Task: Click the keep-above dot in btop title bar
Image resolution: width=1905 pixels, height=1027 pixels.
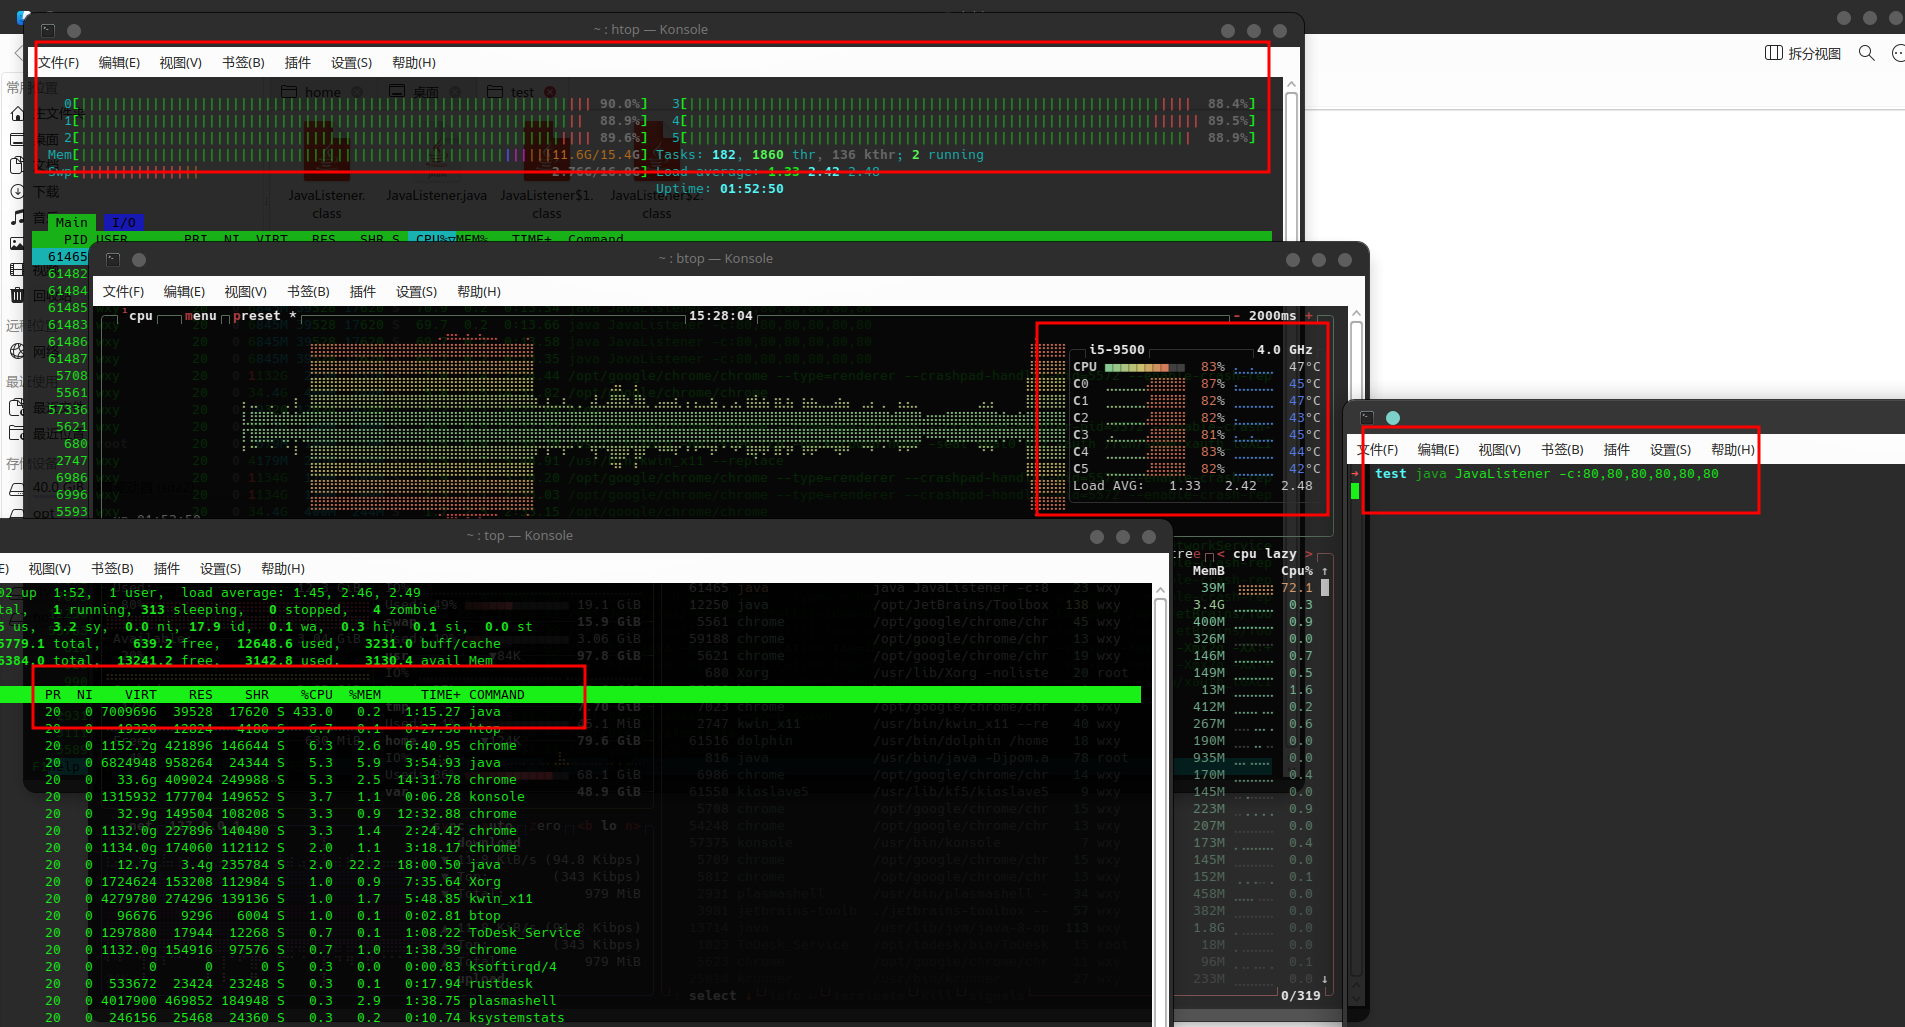Action: [x=139, y=260]
